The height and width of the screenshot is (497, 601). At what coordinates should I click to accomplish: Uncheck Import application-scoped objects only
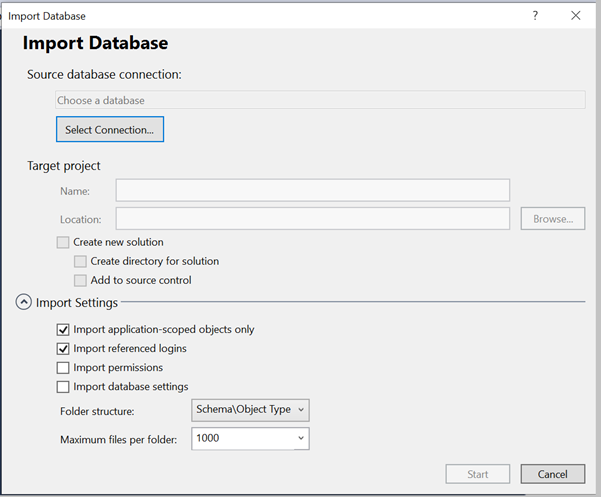click(64, 329)
